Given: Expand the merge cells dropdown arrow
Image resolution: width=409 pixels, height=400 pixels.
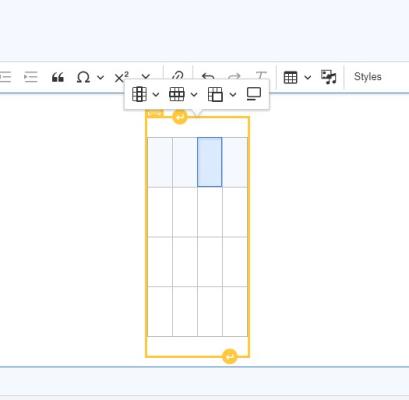Looking at the screenshot, I should click(233, 95).
